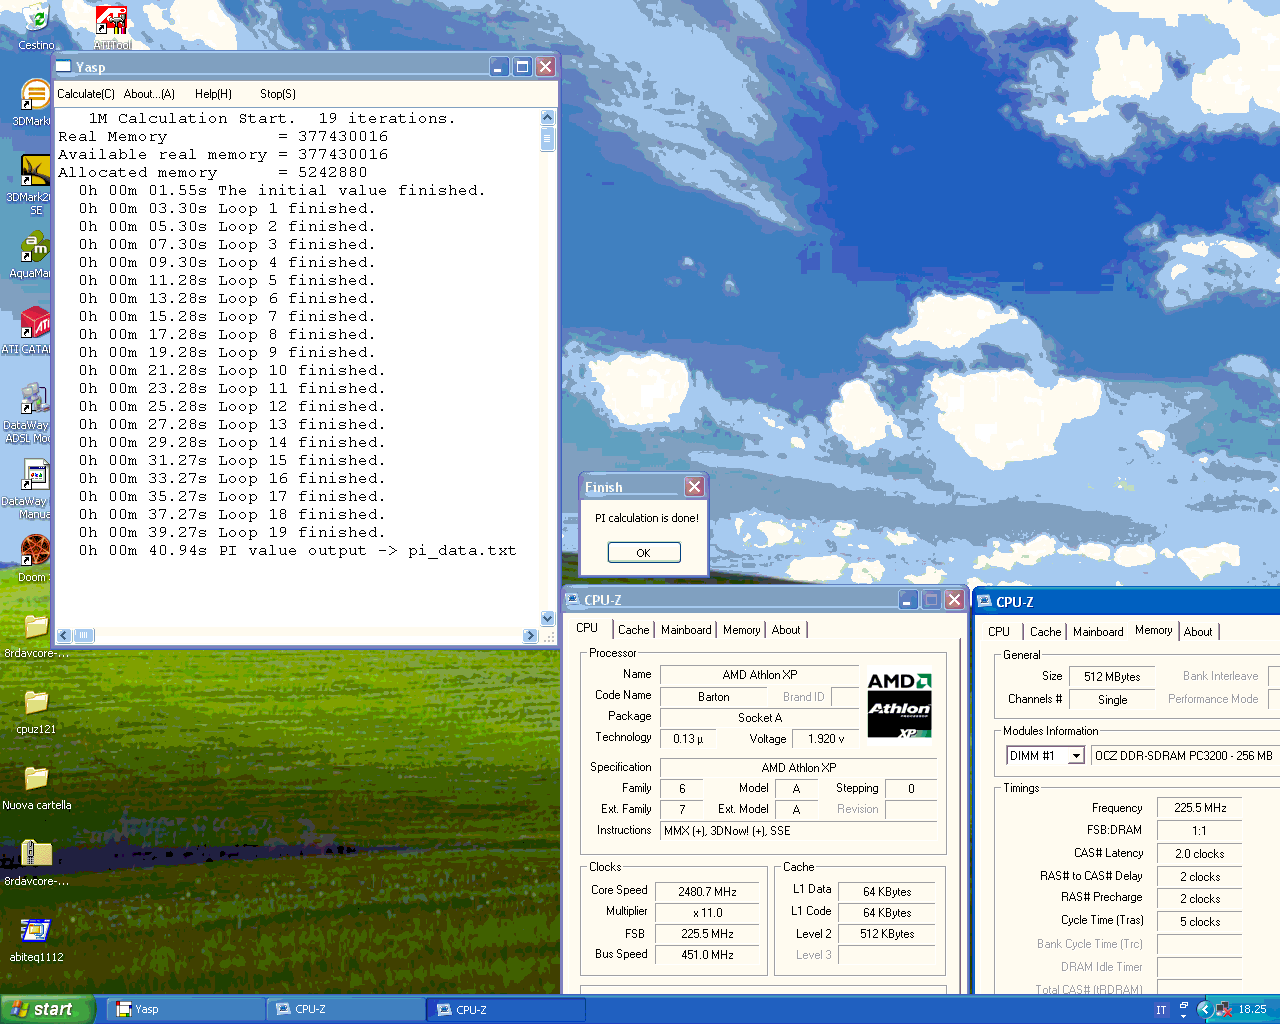Screen dimensions: 1280x1024
Task: Open the About...(A) menu in Yasp
Action: 149,94
